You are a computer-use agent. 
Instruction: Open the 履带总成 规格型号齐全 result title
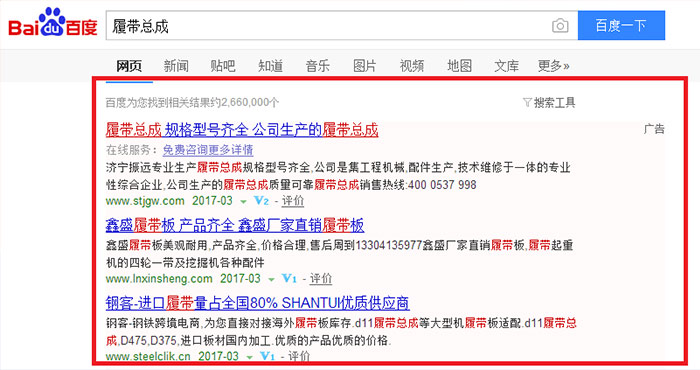[x=242, y=130]
